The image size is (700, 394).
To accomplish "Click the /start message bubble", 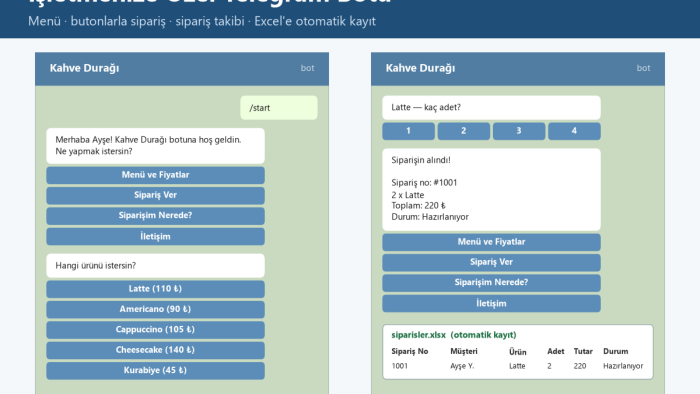I will click(279, 108).
